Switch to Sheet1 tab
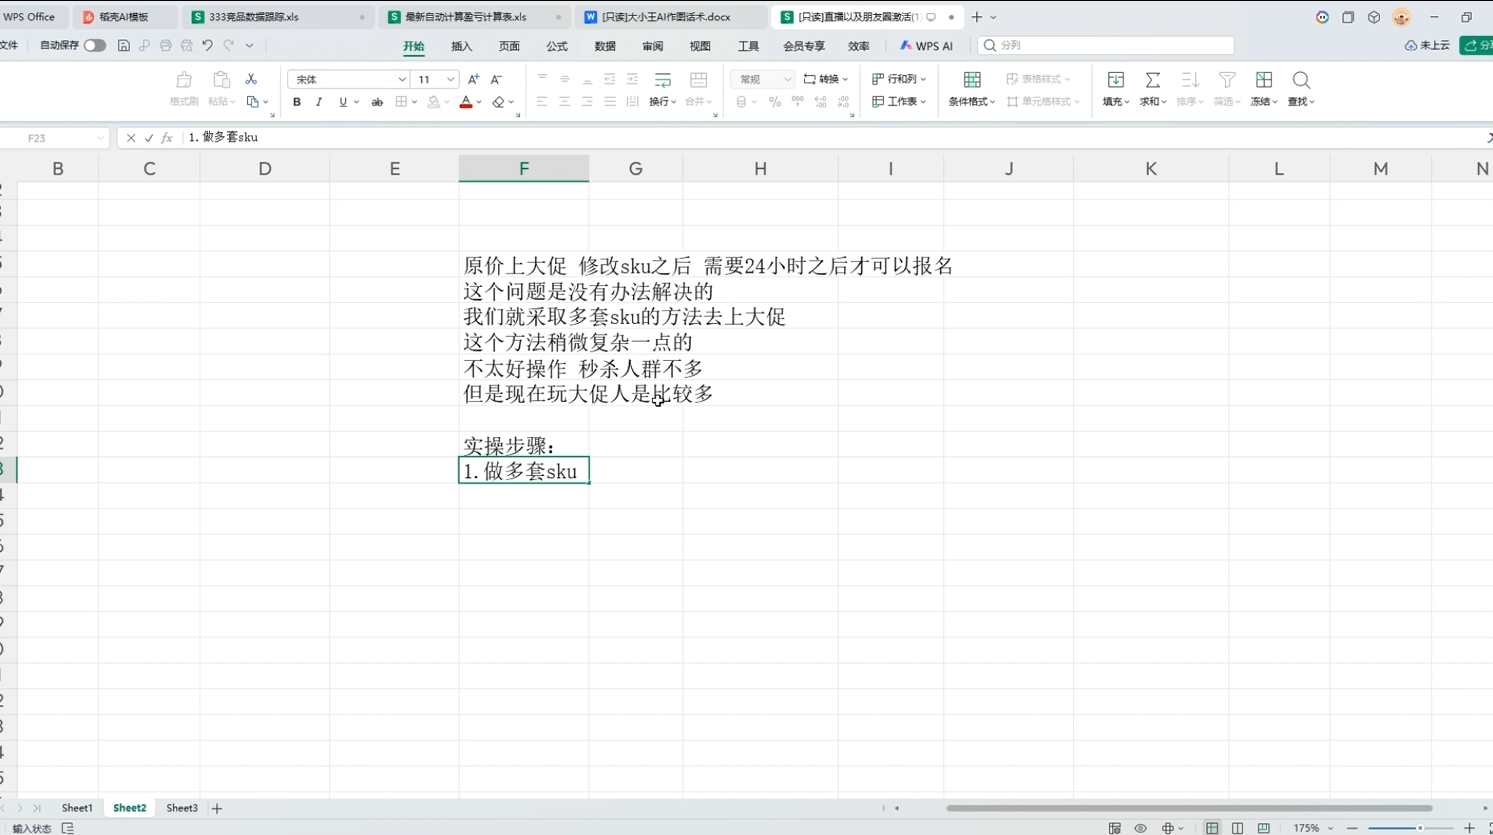This screenshot has width=1493, height=835. 77,808
